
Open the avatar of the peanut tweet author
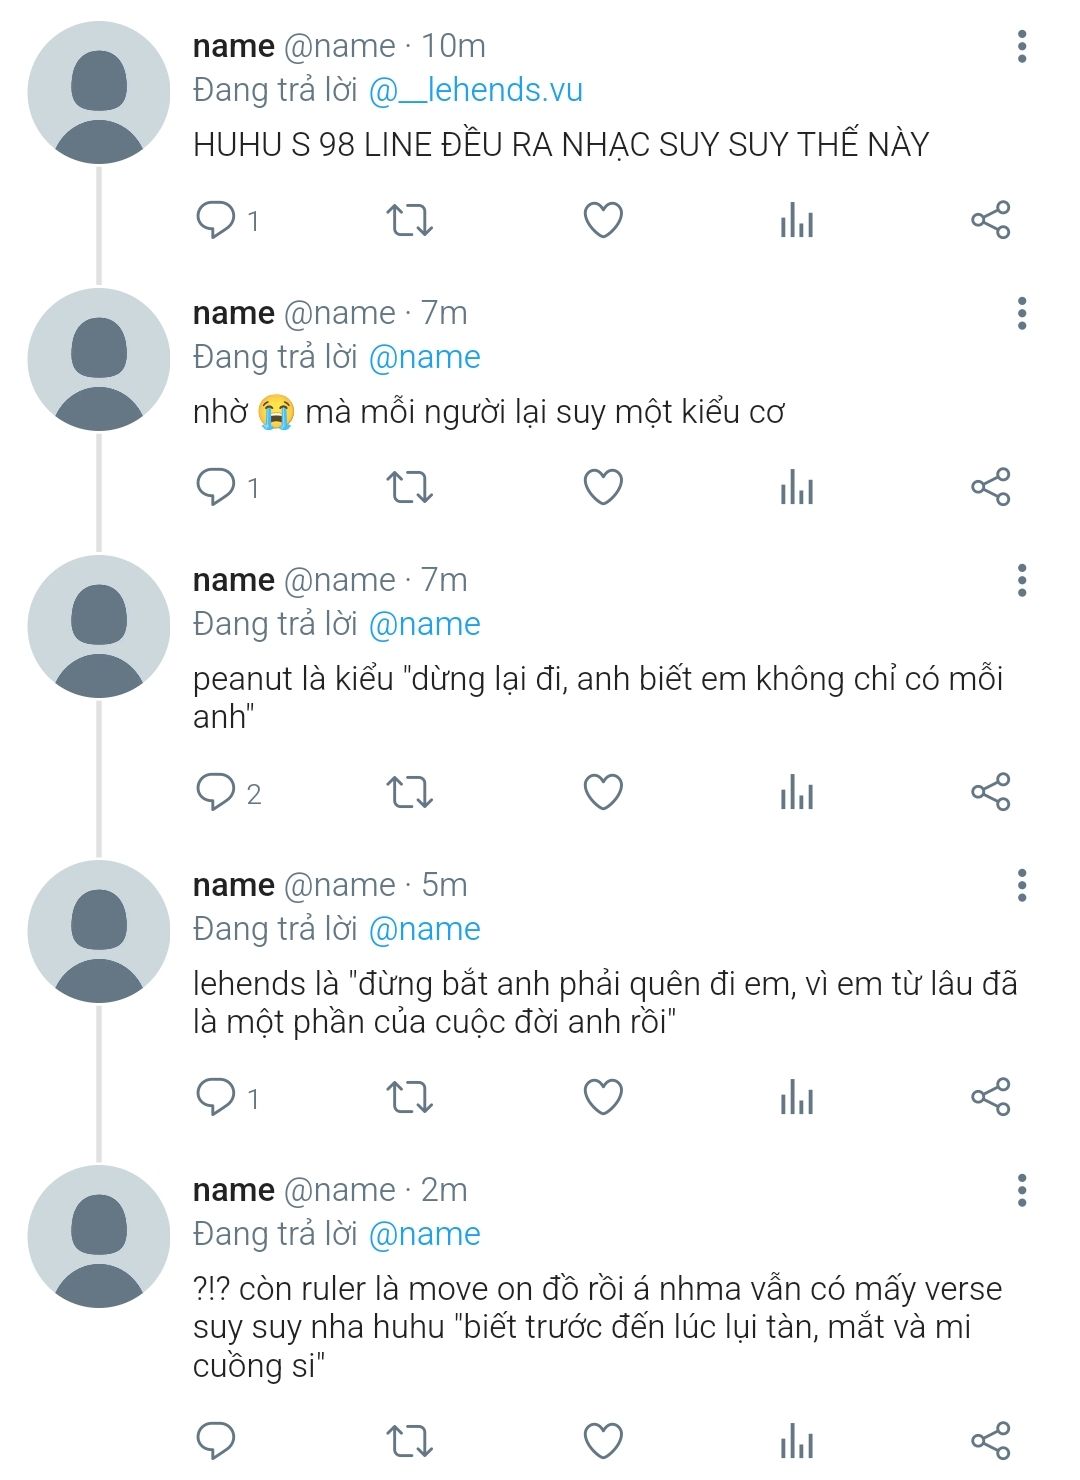tap(99, 626)
